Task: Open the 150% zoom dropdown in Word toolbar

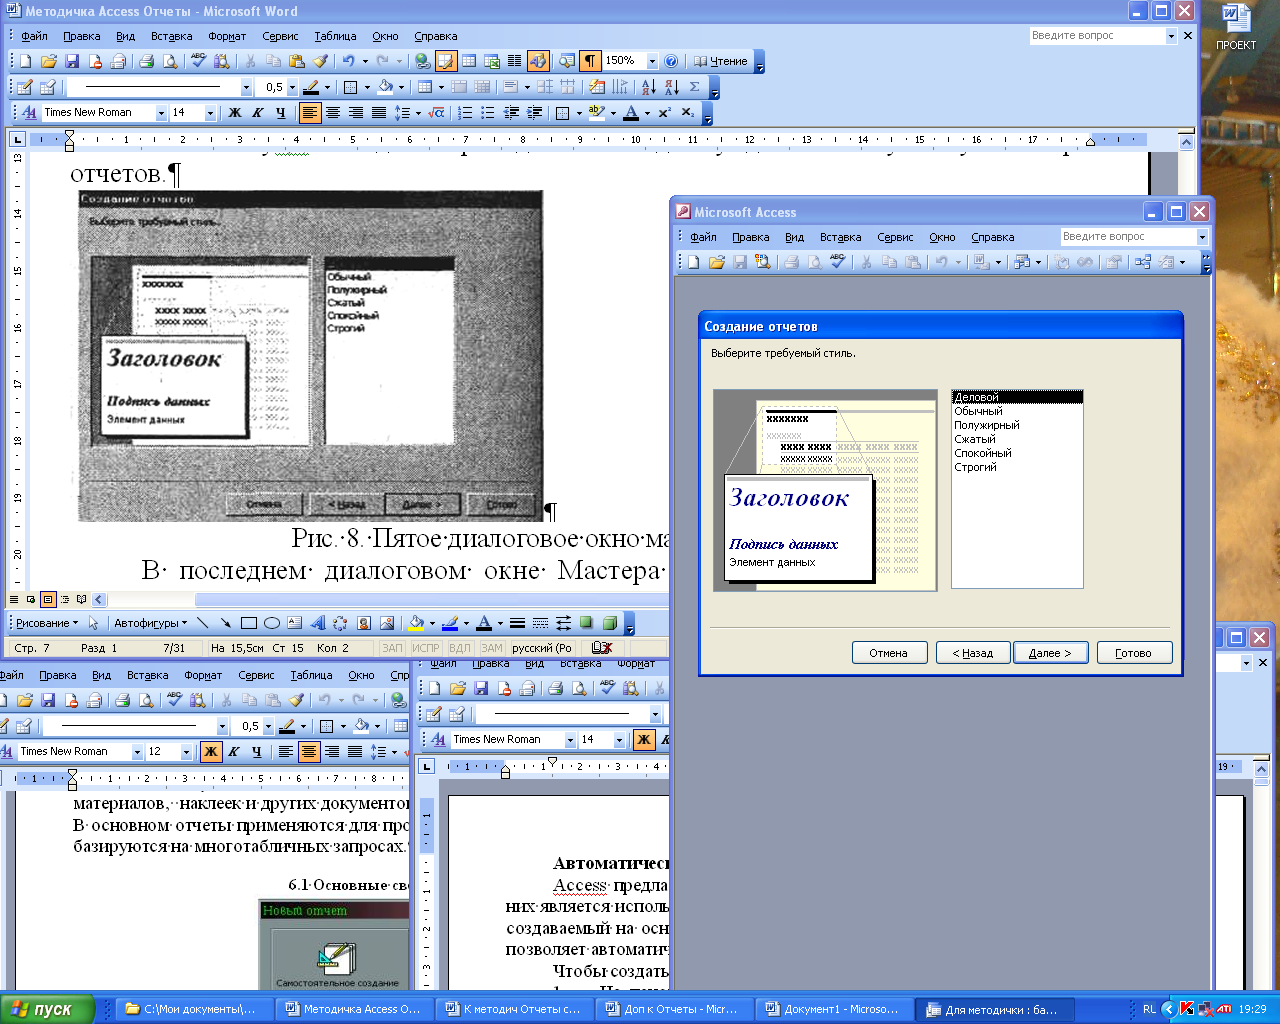Action: [652, 61]
